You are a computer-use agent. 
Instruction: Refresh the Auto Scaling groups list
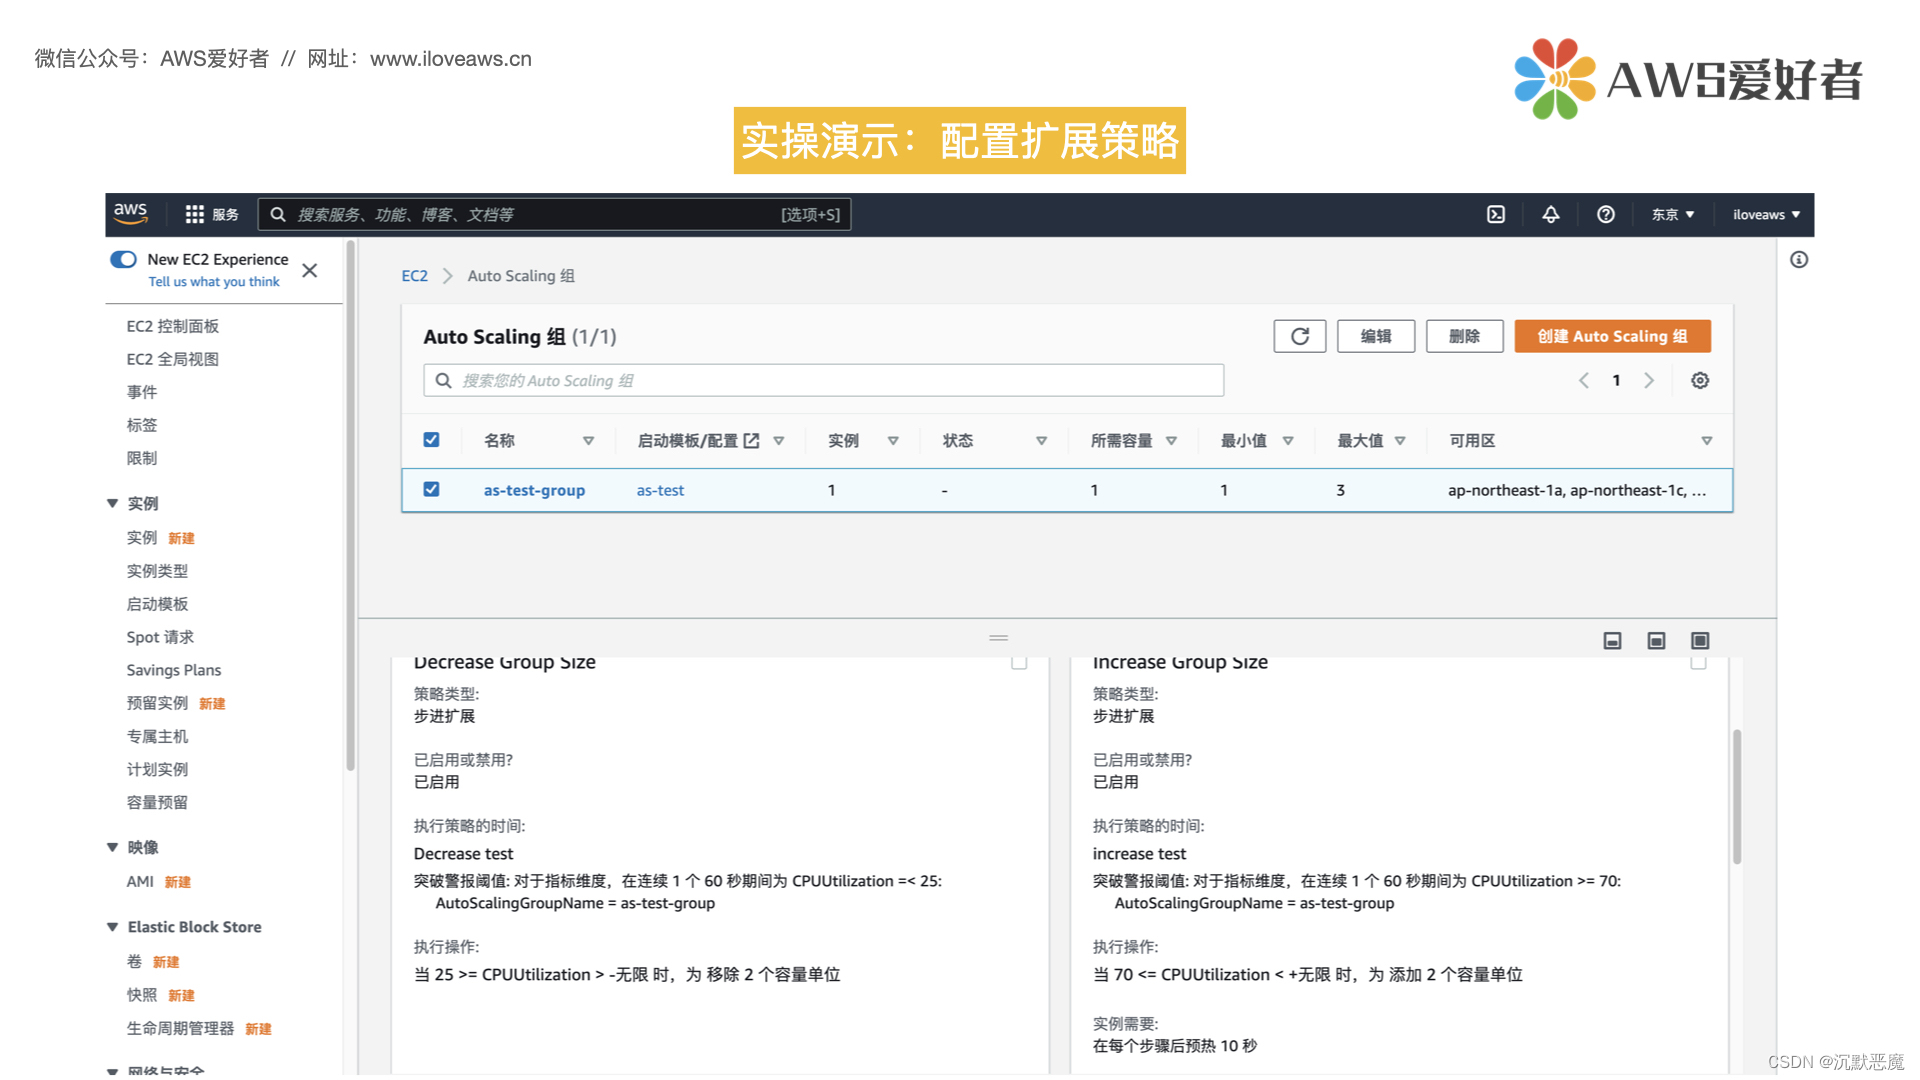(x=1300, y=336)
